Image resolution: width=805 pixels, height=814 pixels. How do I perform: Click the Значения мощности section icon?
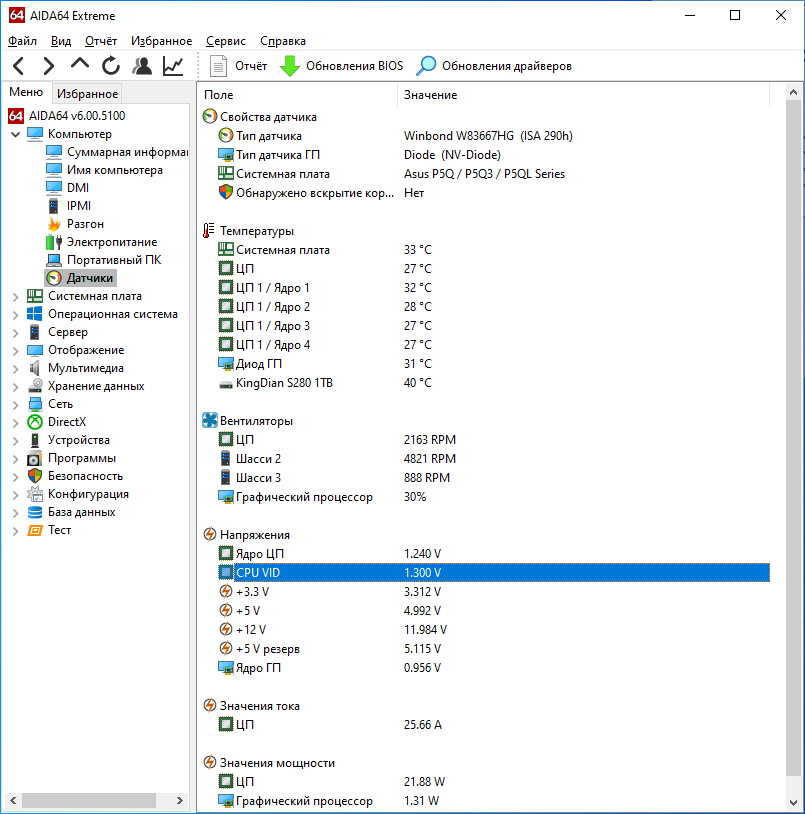tap(210, 762)
